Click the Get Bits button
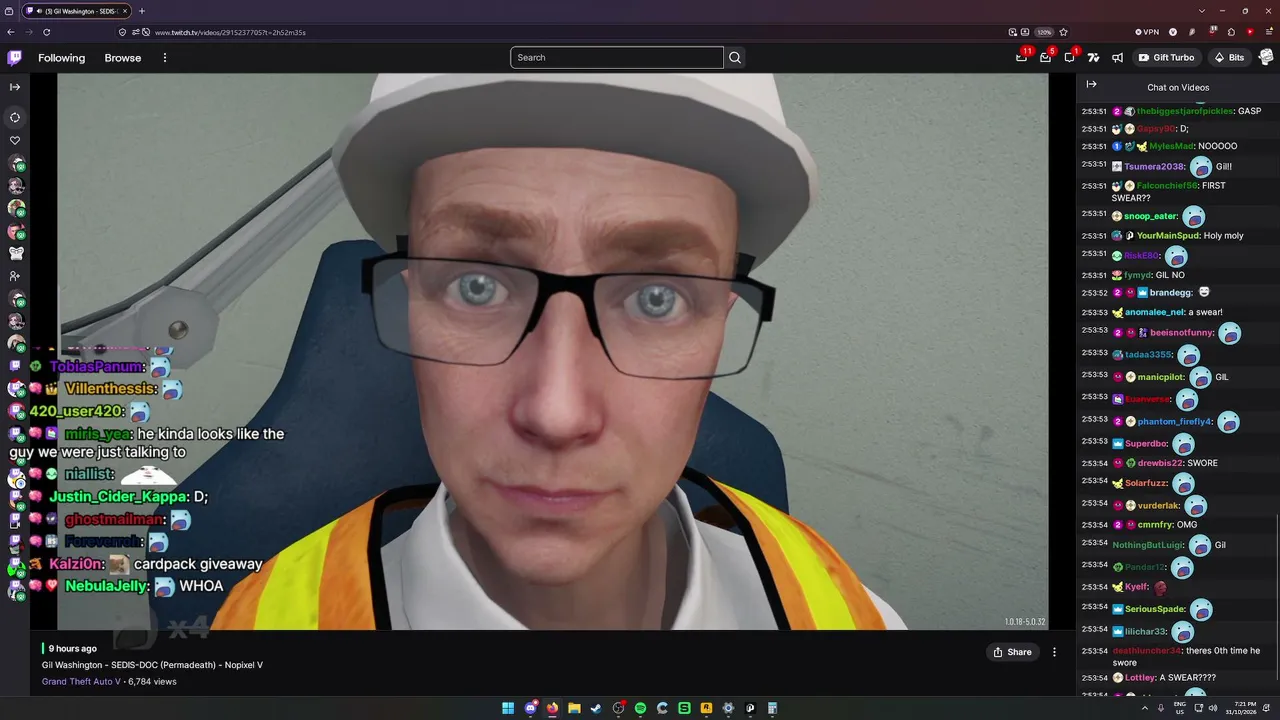1280x720 pixels. [x=1229, y=58]
